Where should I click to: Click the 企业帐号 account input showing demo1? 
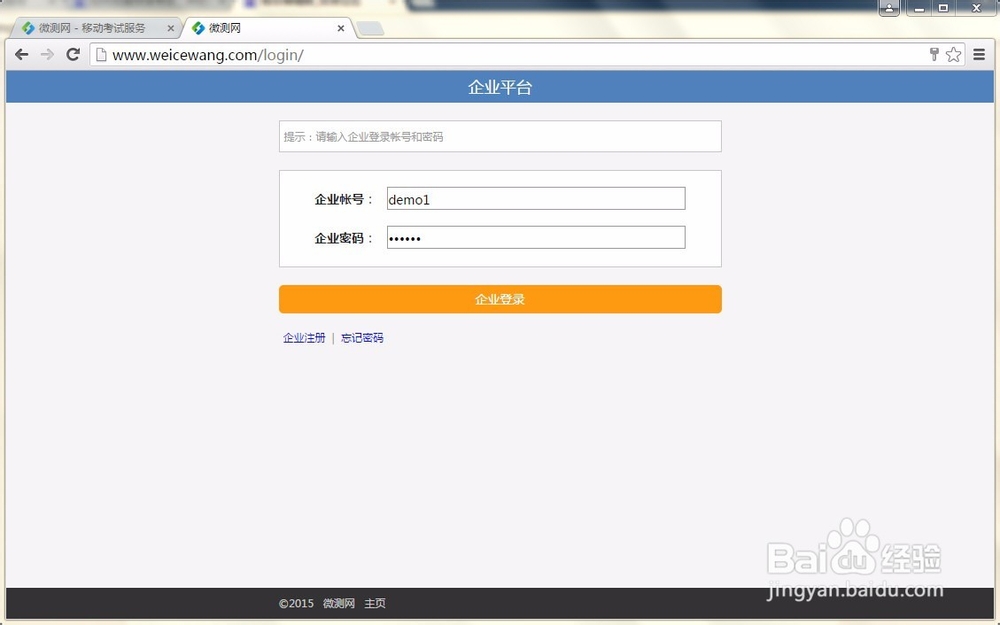click(535, 198)
